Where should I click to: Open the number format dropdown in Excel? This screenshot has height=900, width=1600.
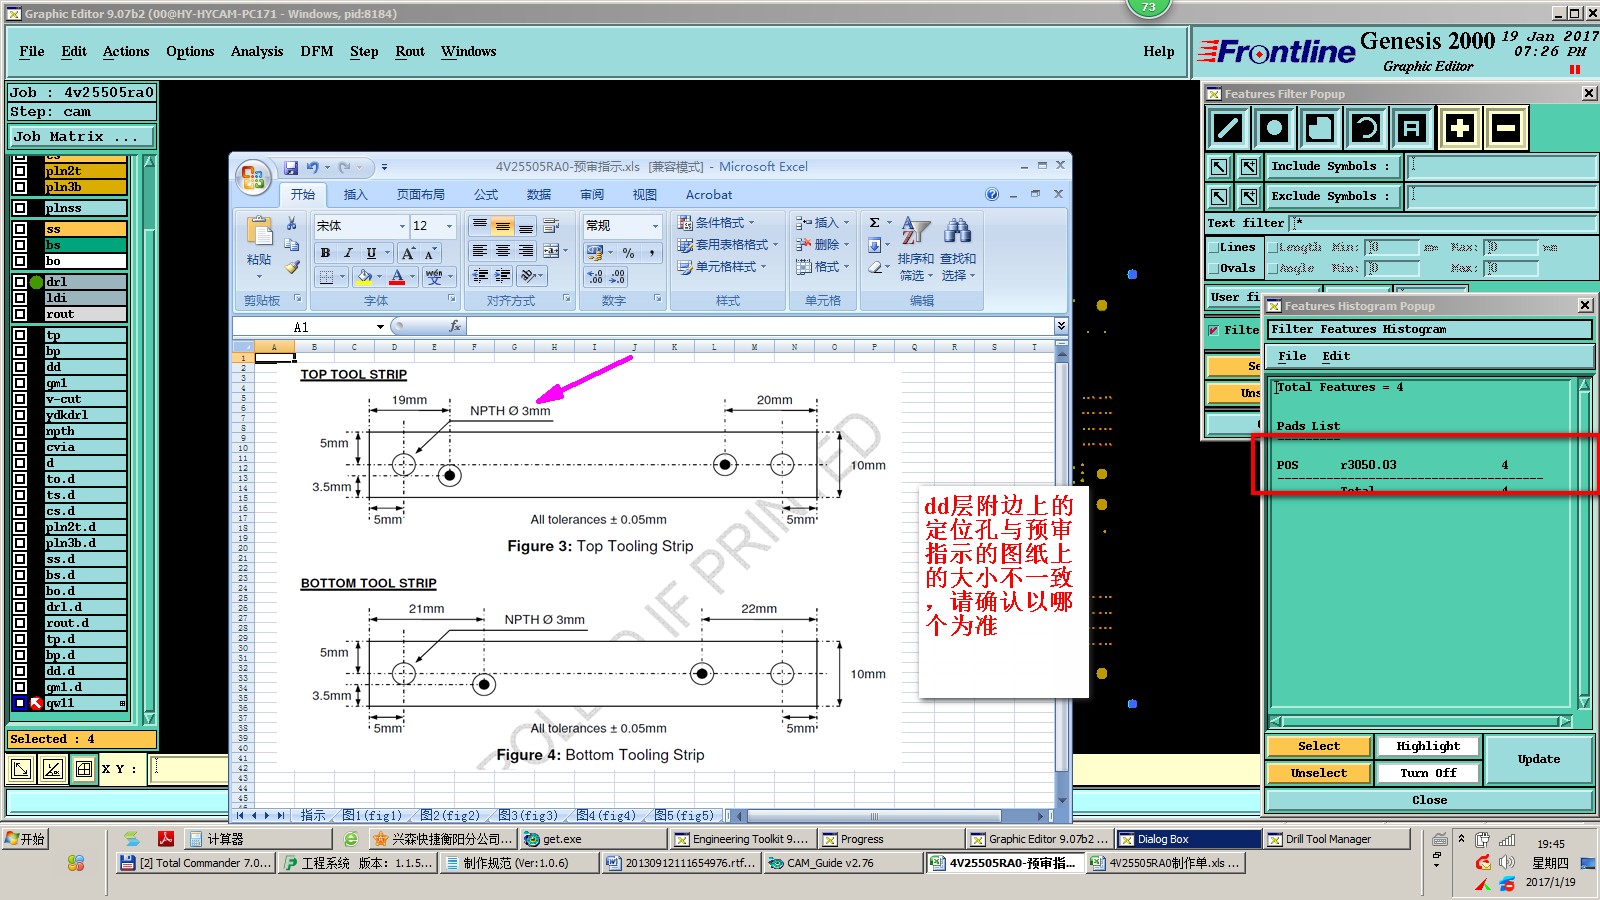(656, 226)
